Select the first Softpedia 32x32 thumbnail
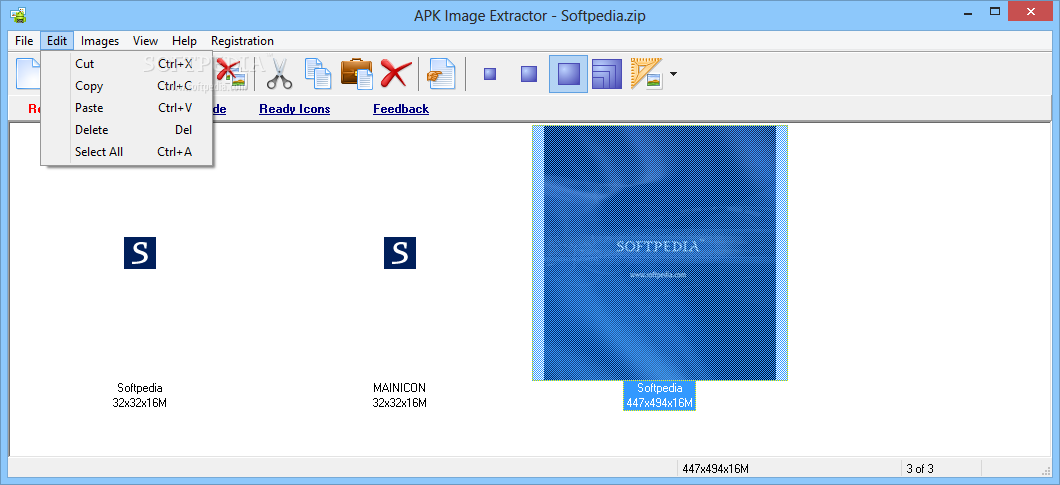 tap(140, 253)
